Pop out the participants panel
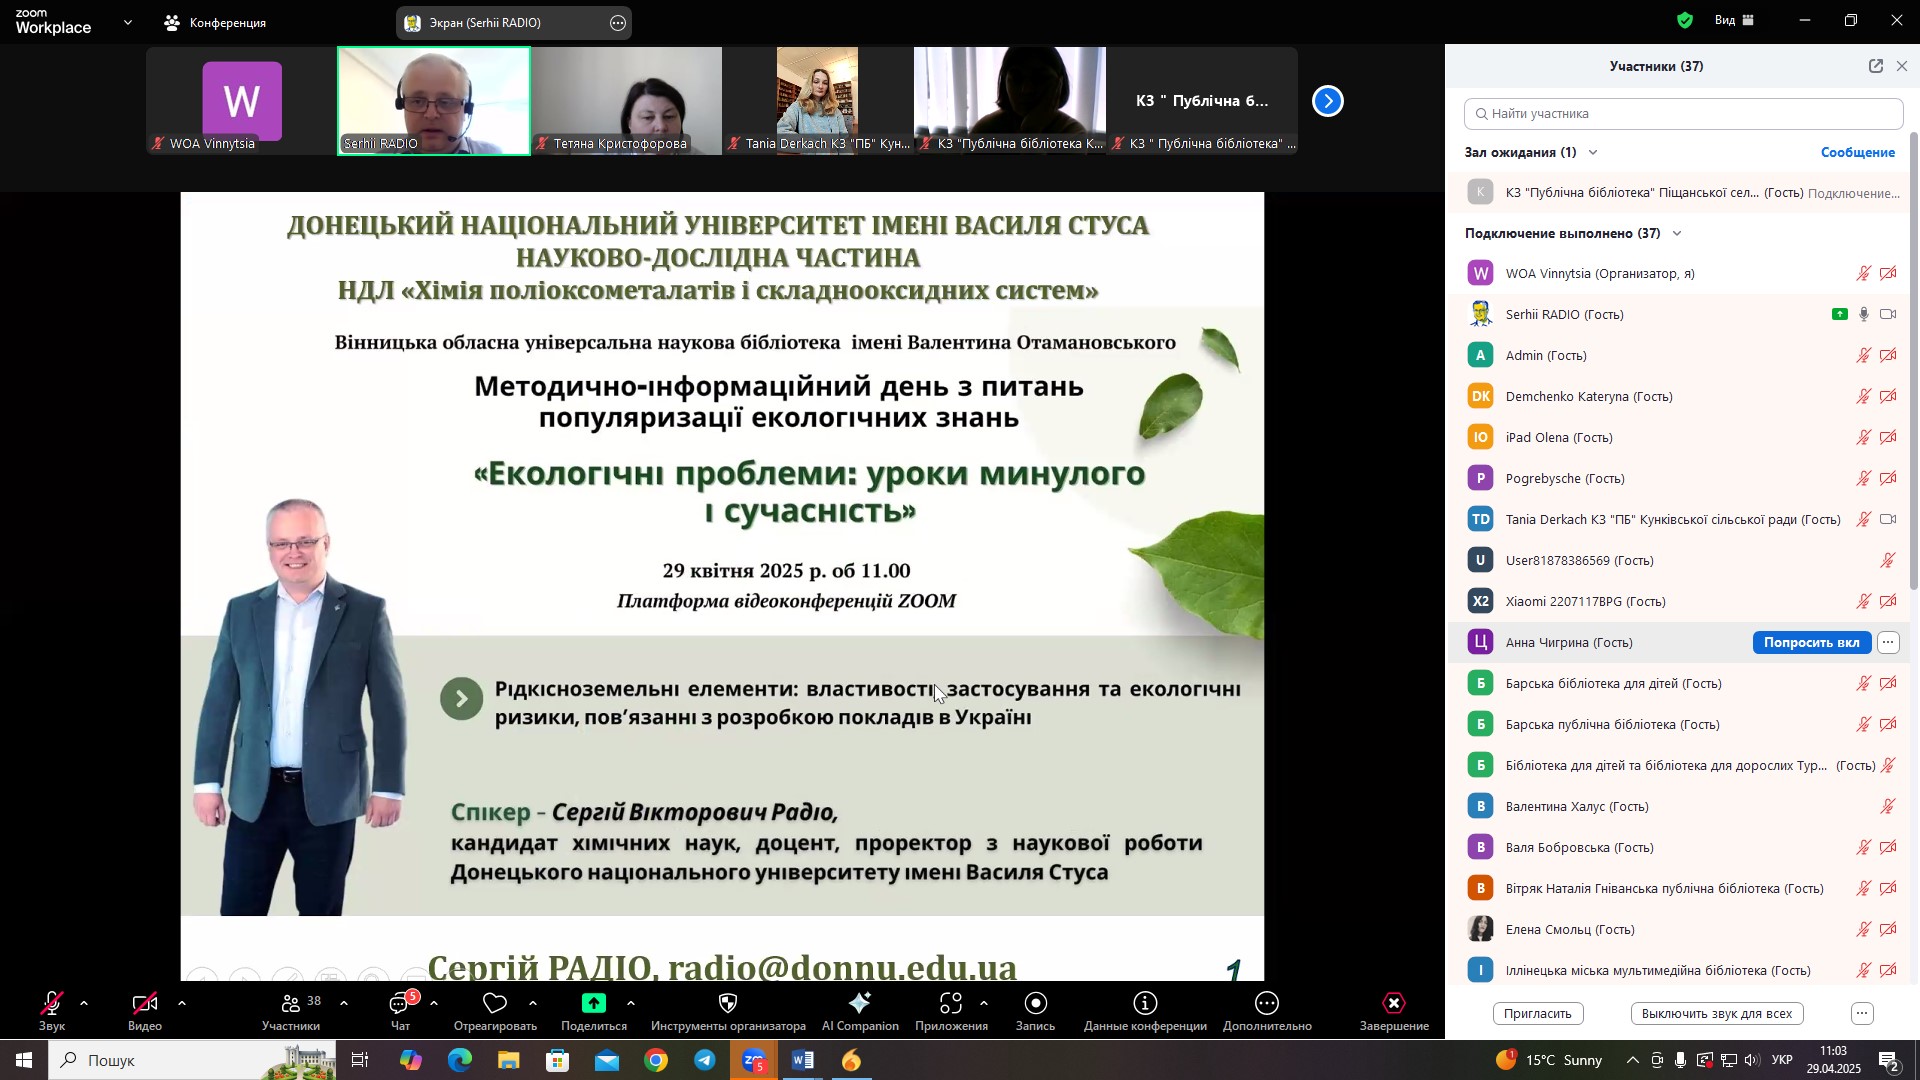This screenshot has width=1920, height=1080. point(1876,66)
